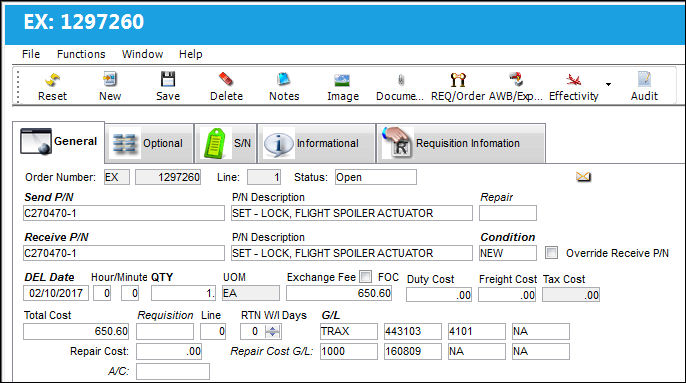Viewport: 686px width, 383px height.
Task: Click the Status field showing Open
Action: coord(376,177)
